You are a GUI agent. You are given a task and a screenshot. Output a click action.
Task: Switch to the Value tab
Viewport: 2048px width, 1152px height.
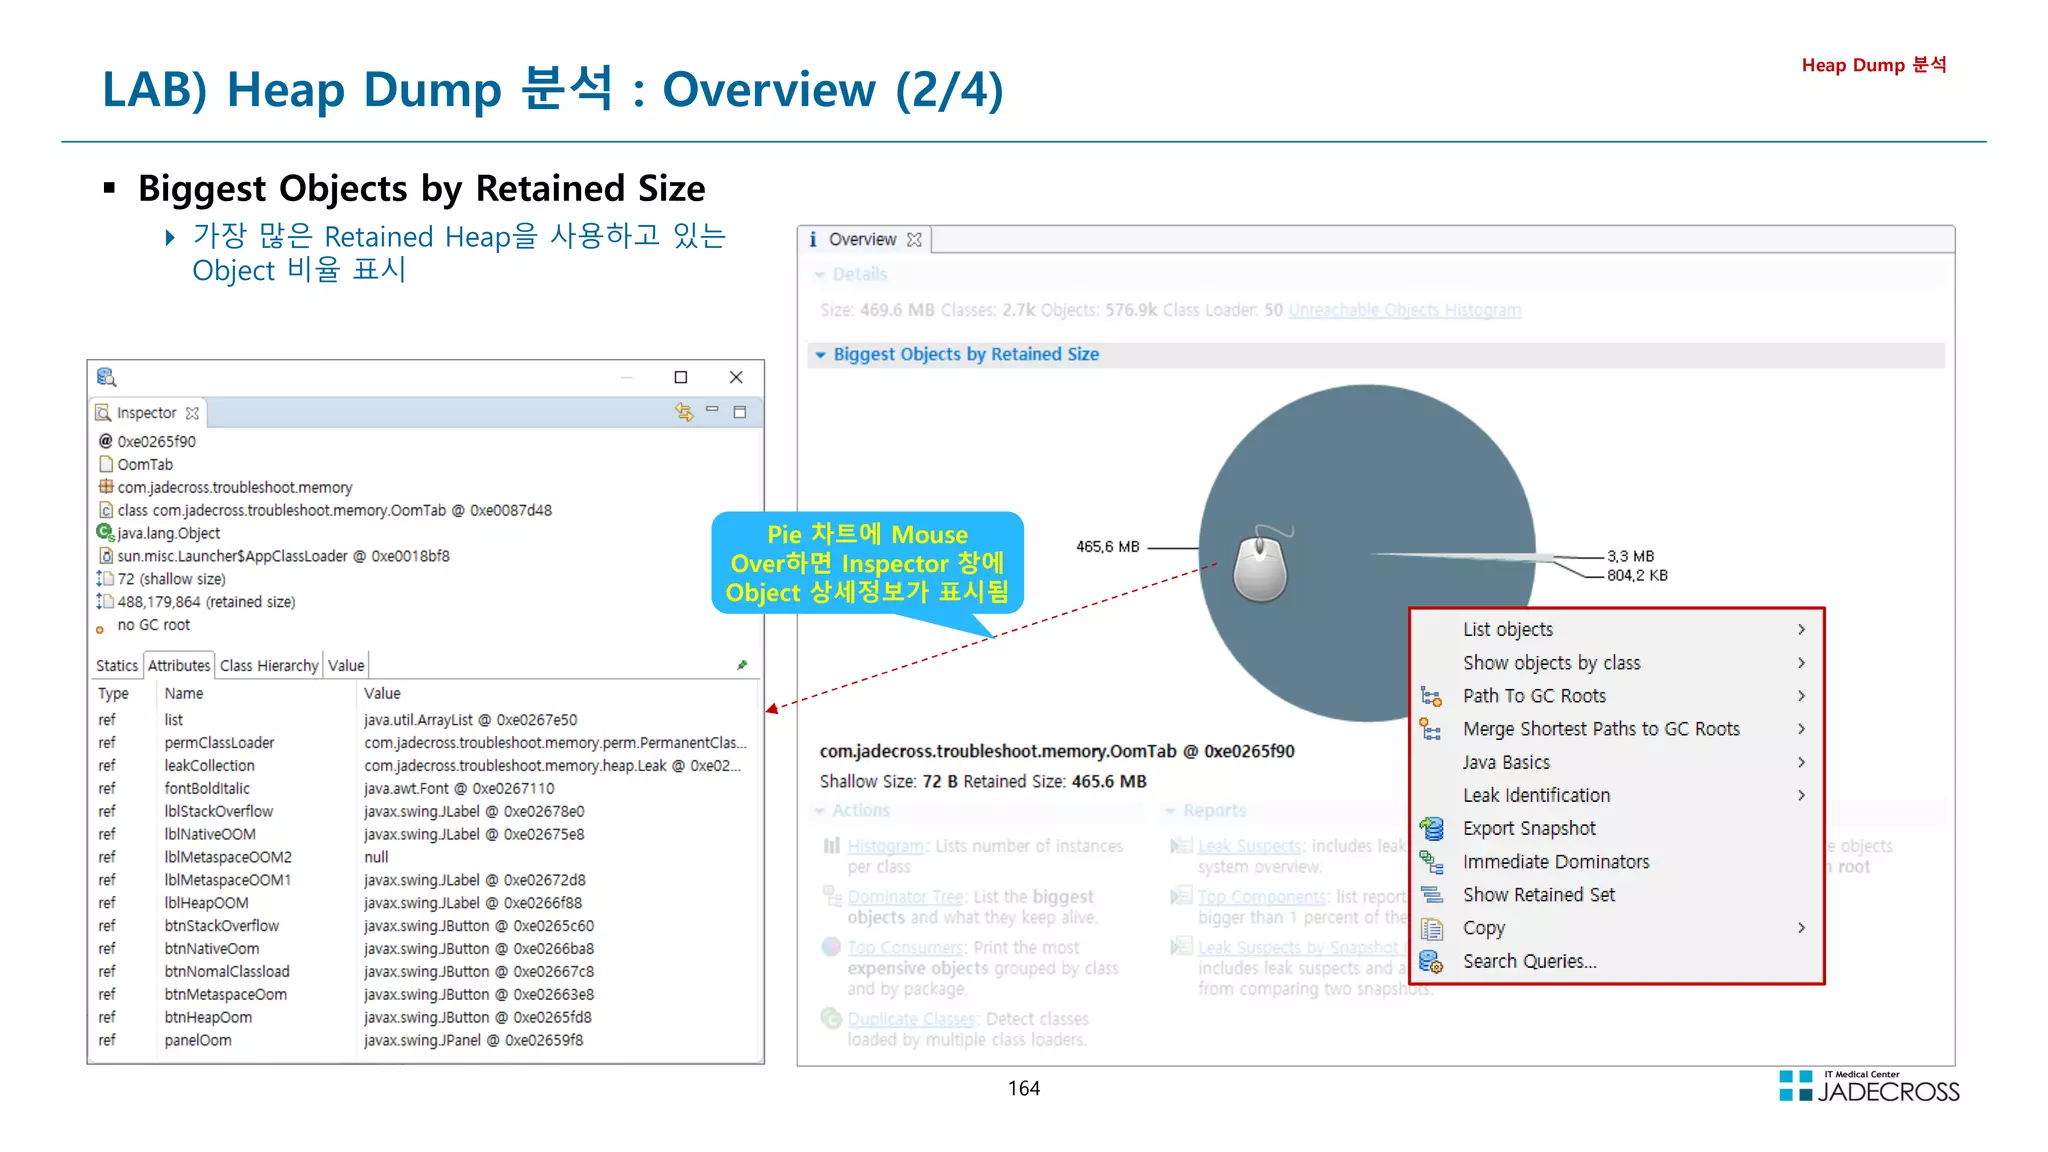point(346,665)
